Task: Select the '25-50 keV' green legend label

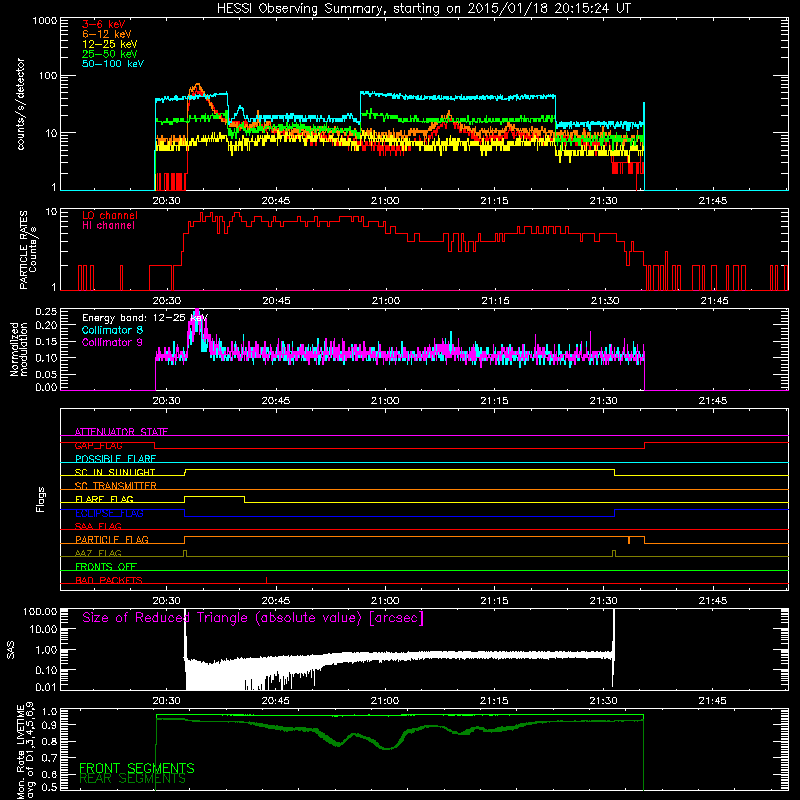Action: (x=109, y=54)
